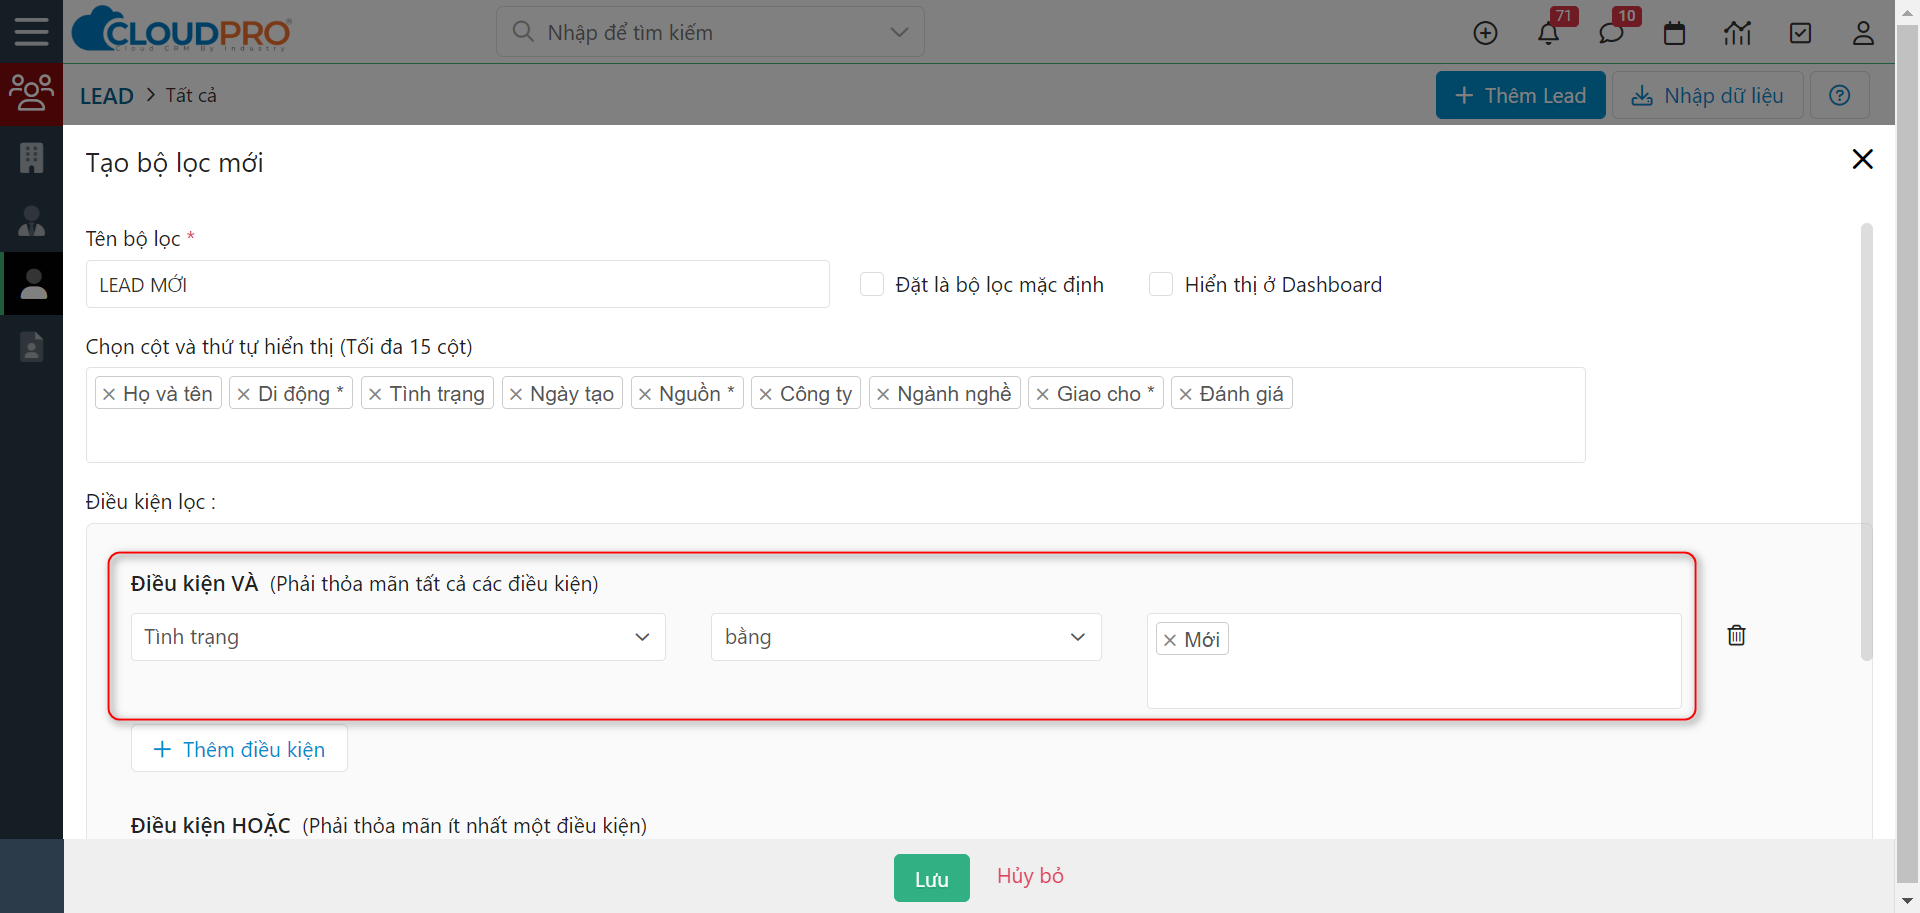Open the building organization sidebar icon
1920x913 pixels.
click(31, 157)
